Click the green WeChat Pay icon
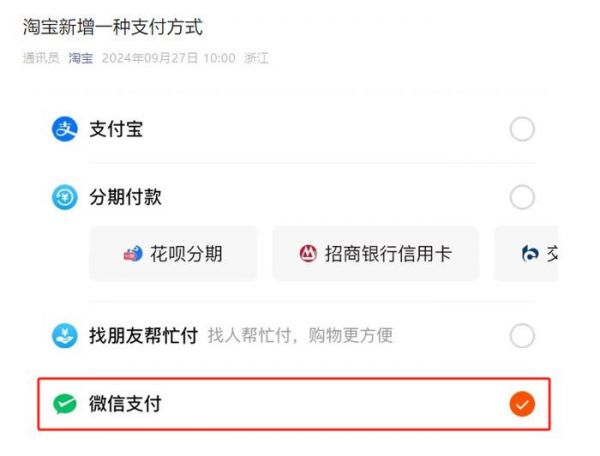 coord(64,404)
